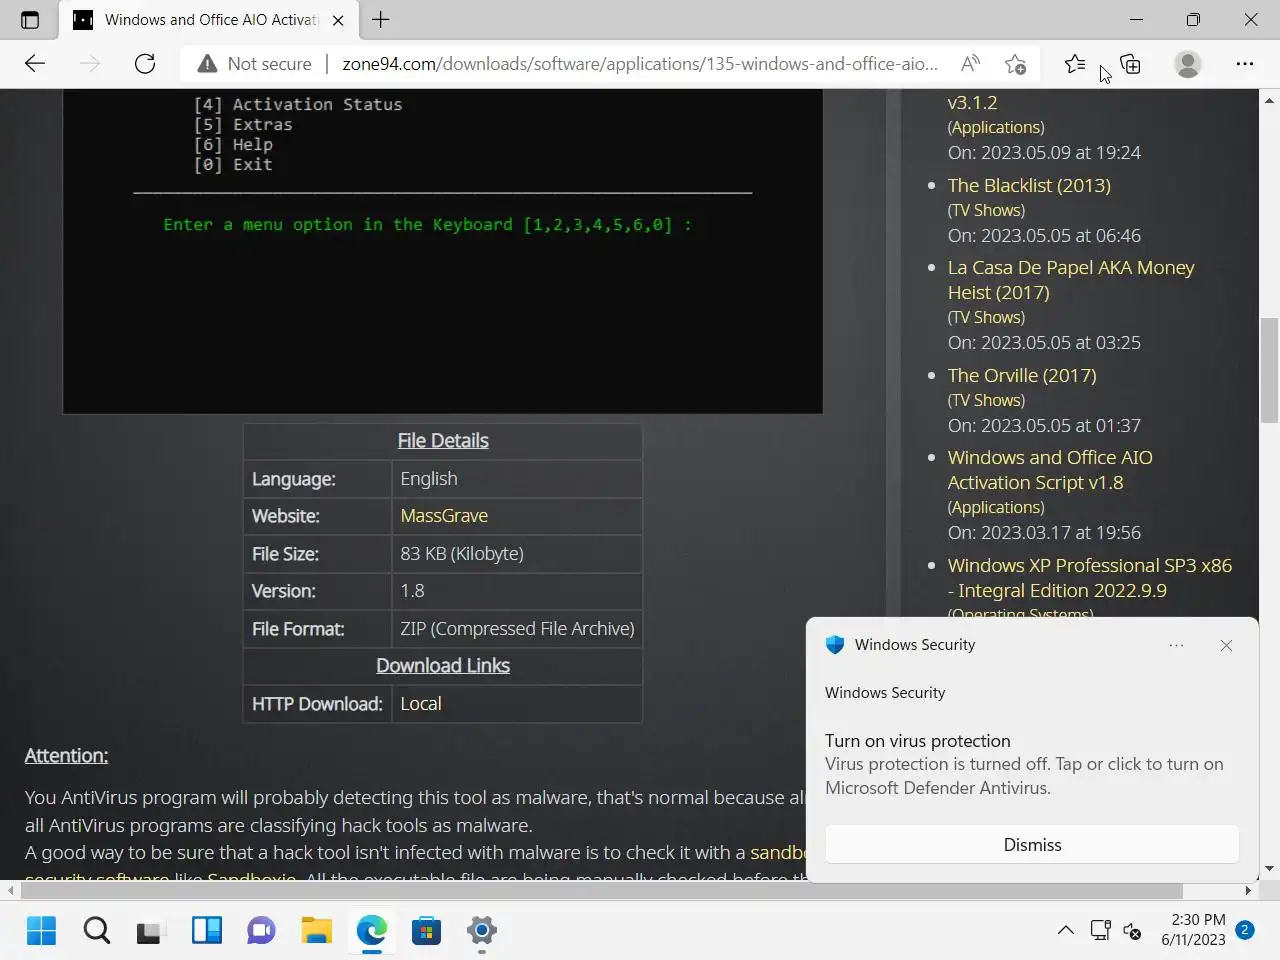Viewport: 1280px width, 960px height.
Task: Click the scroll up arrow
Action: pyautogui.click(x=1269, y=100)
